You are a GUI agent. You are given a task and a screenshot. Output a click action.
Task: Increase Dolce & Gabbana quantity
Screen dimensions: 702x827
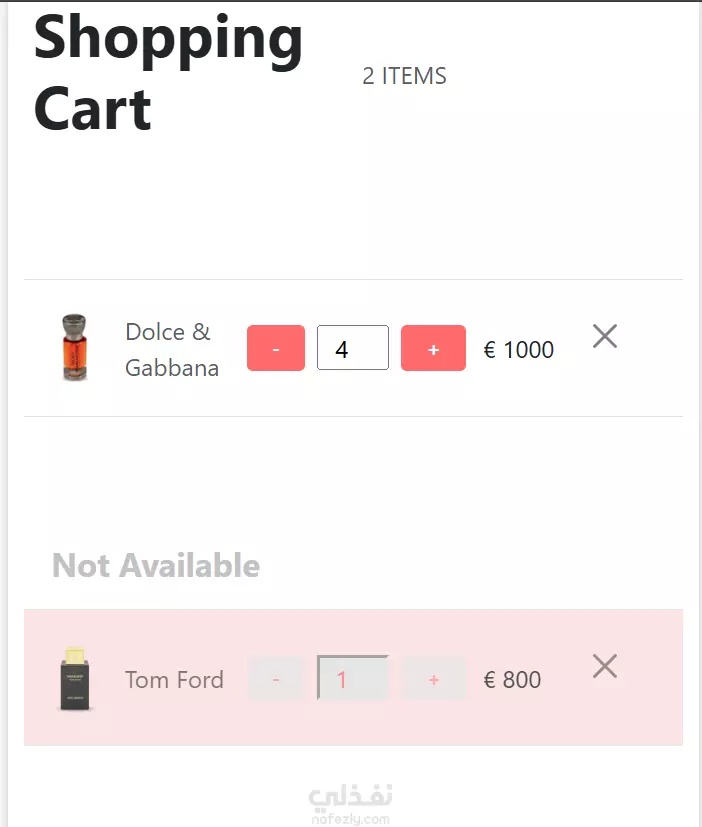(433, 348)
